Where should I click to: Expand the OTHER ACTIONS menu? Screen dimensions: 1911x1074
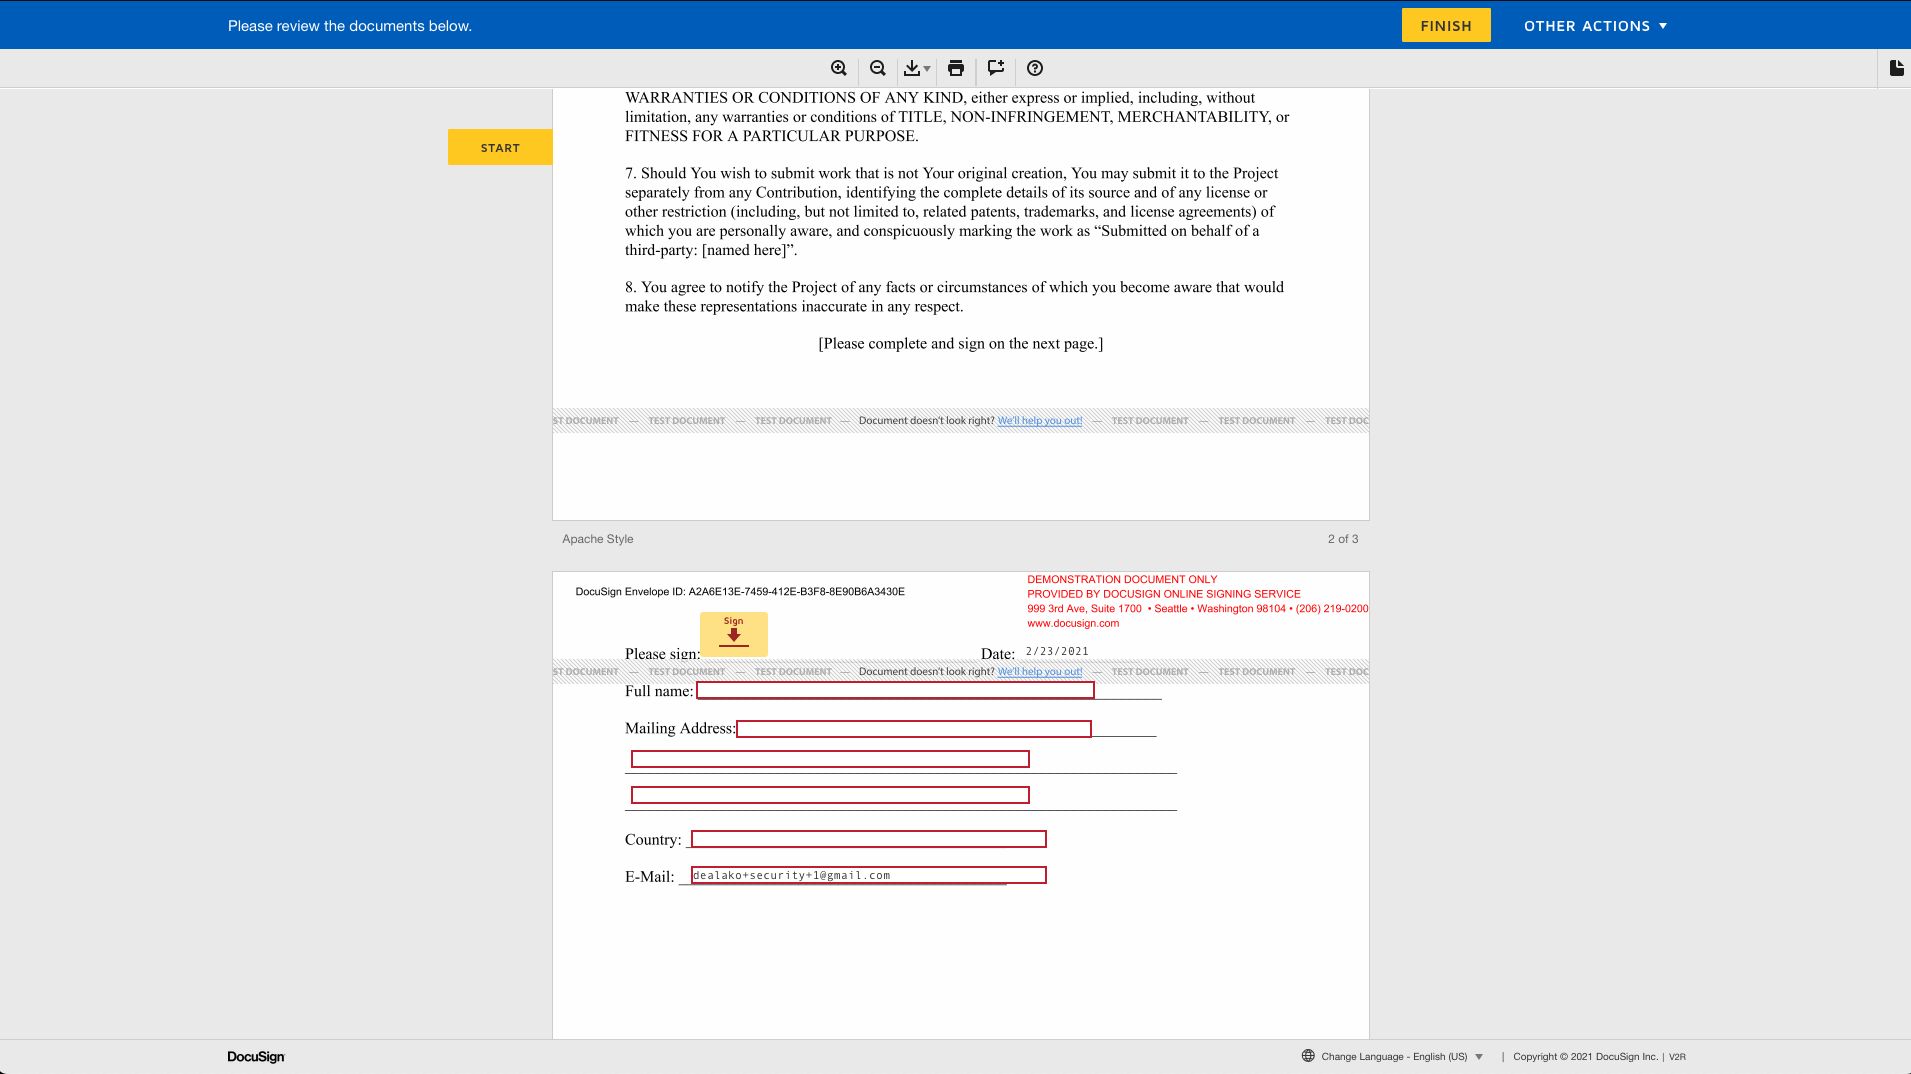point(1595,26)
